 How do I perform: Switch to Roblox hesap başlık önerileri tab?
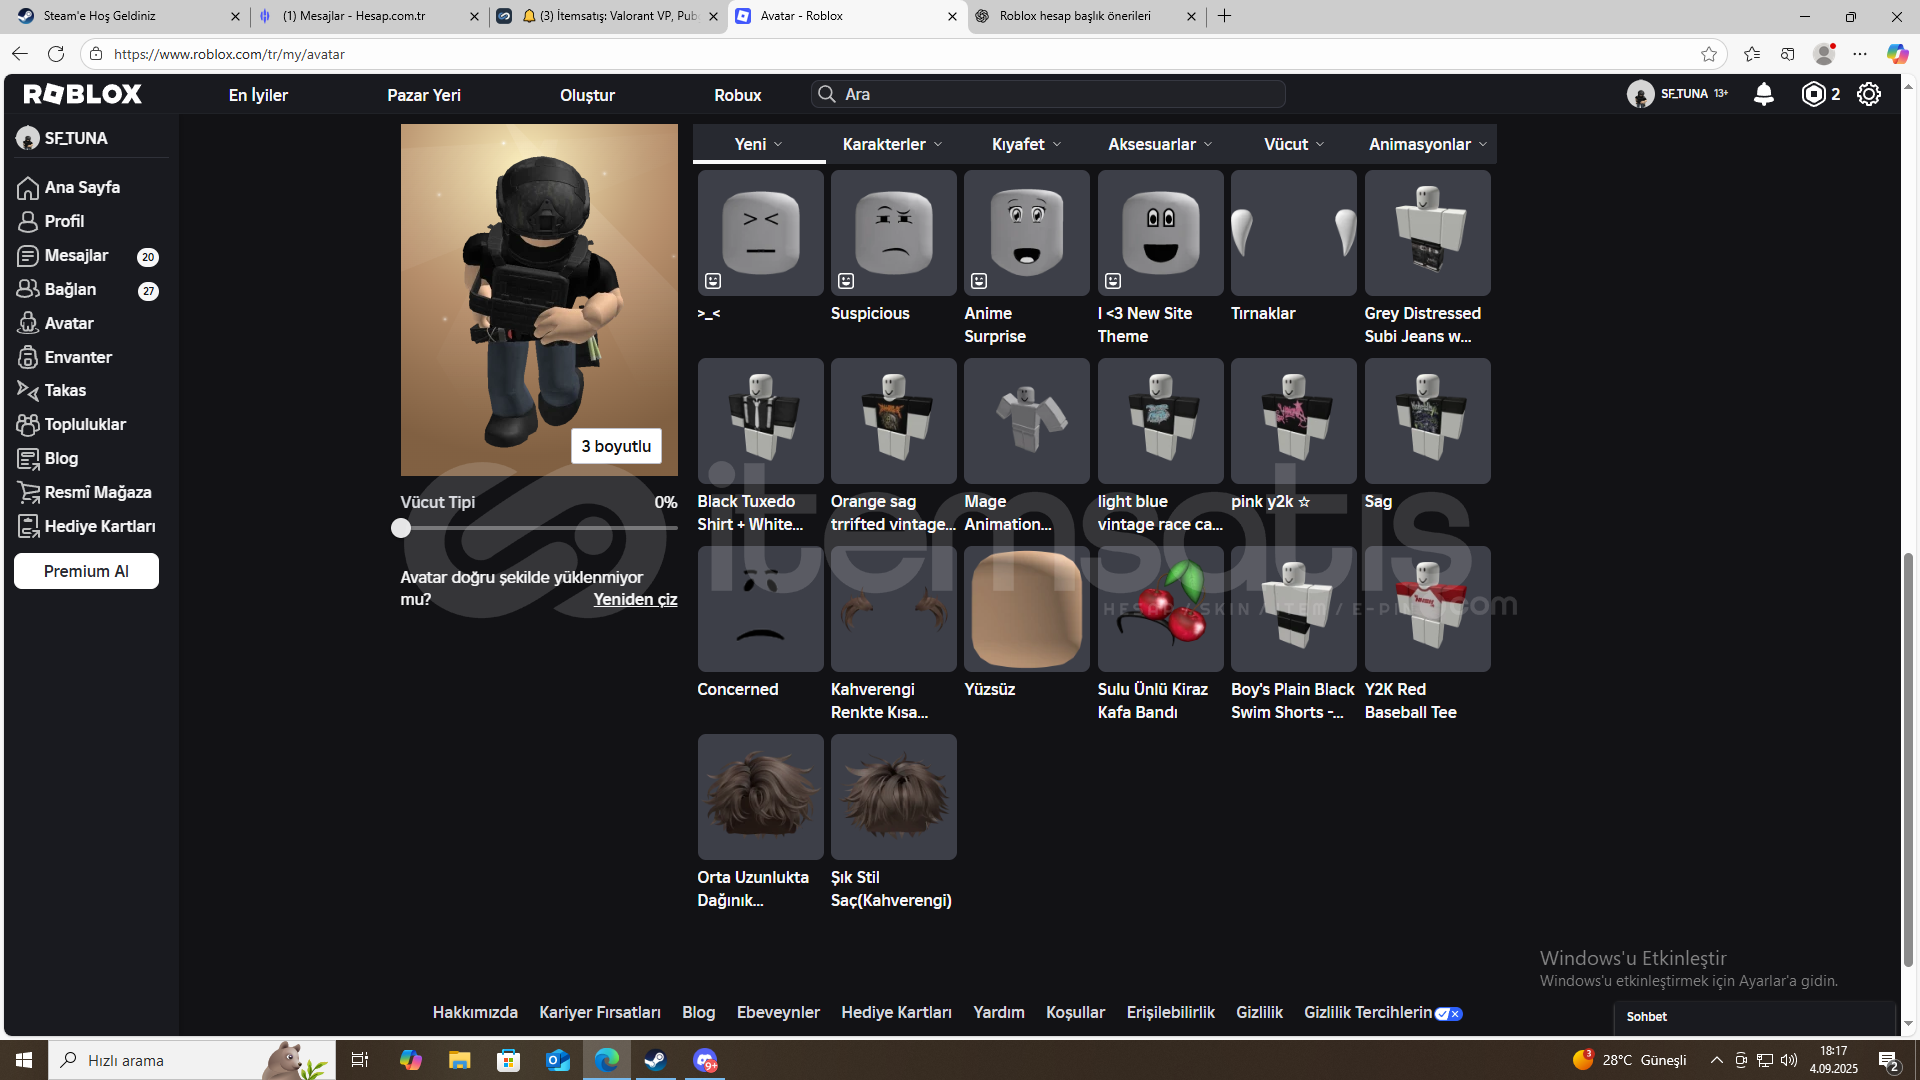[x=1084, y=16]
